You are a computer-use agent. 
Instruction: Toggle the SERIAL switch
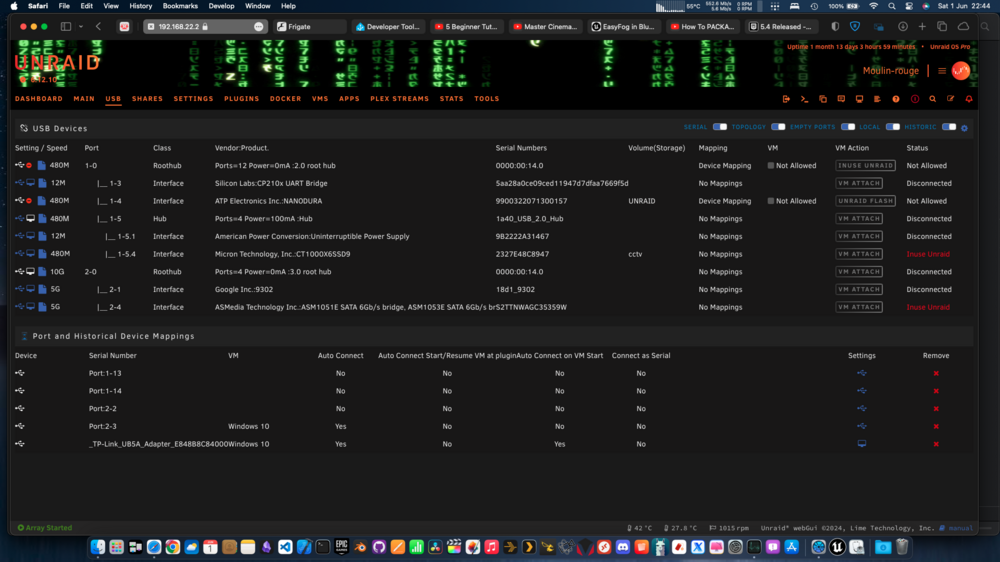point(719,127)
